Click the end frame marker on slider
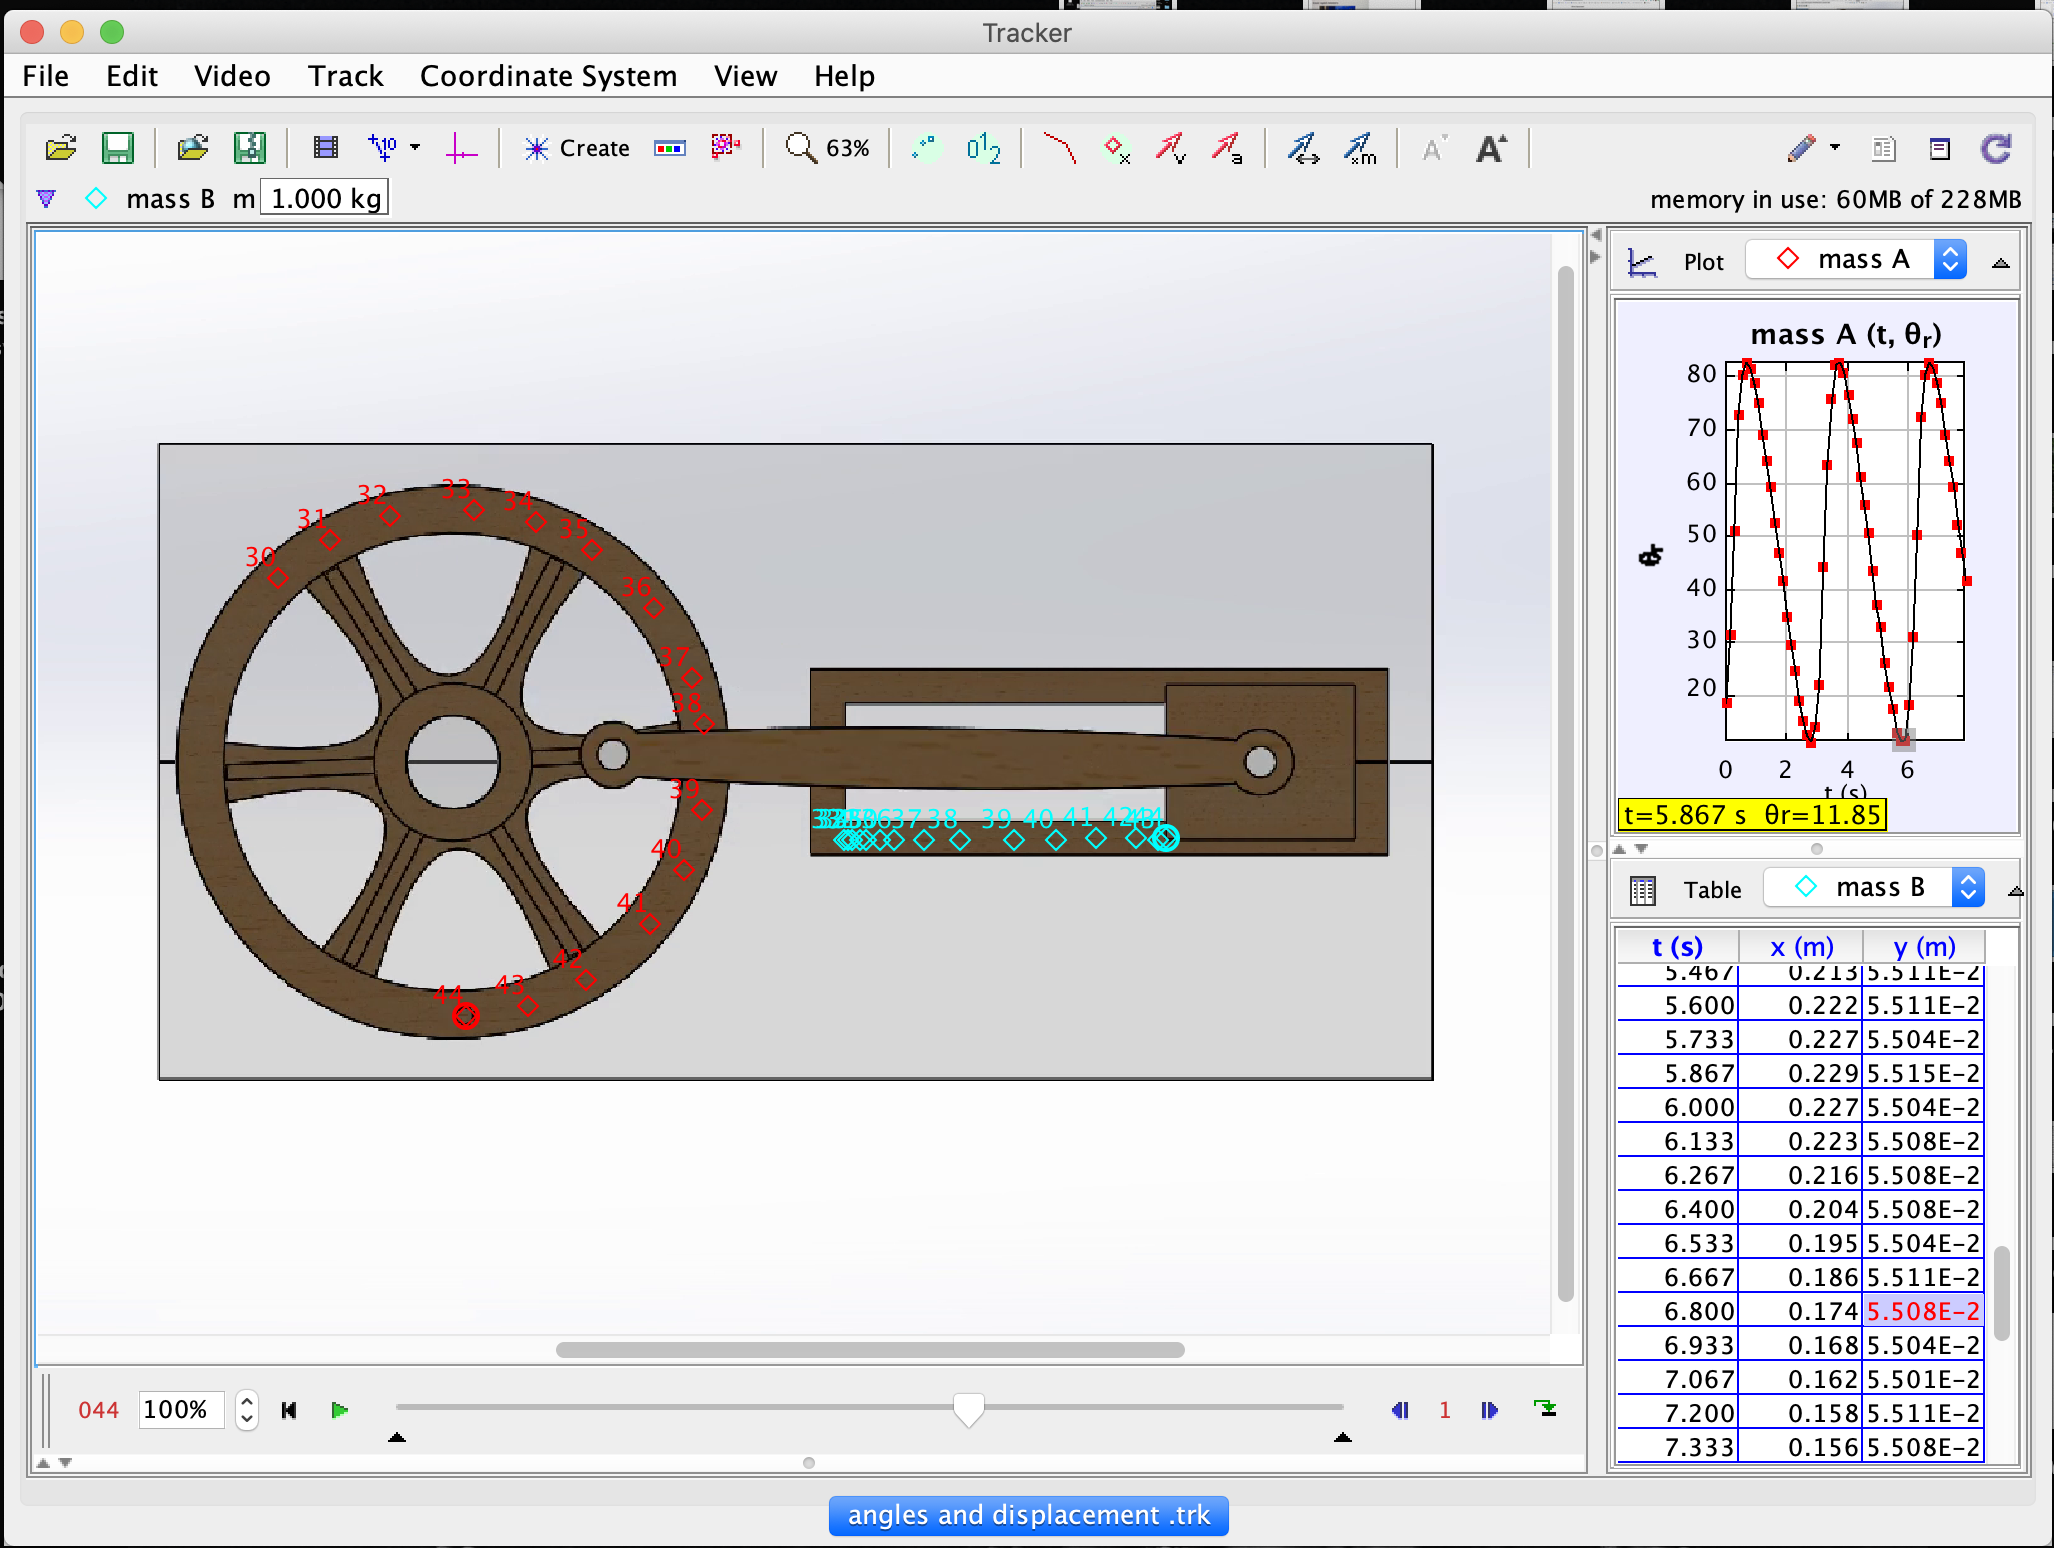Screen dimensions: 2054x1548 pyautogui.click(x=1343, y=1437)
